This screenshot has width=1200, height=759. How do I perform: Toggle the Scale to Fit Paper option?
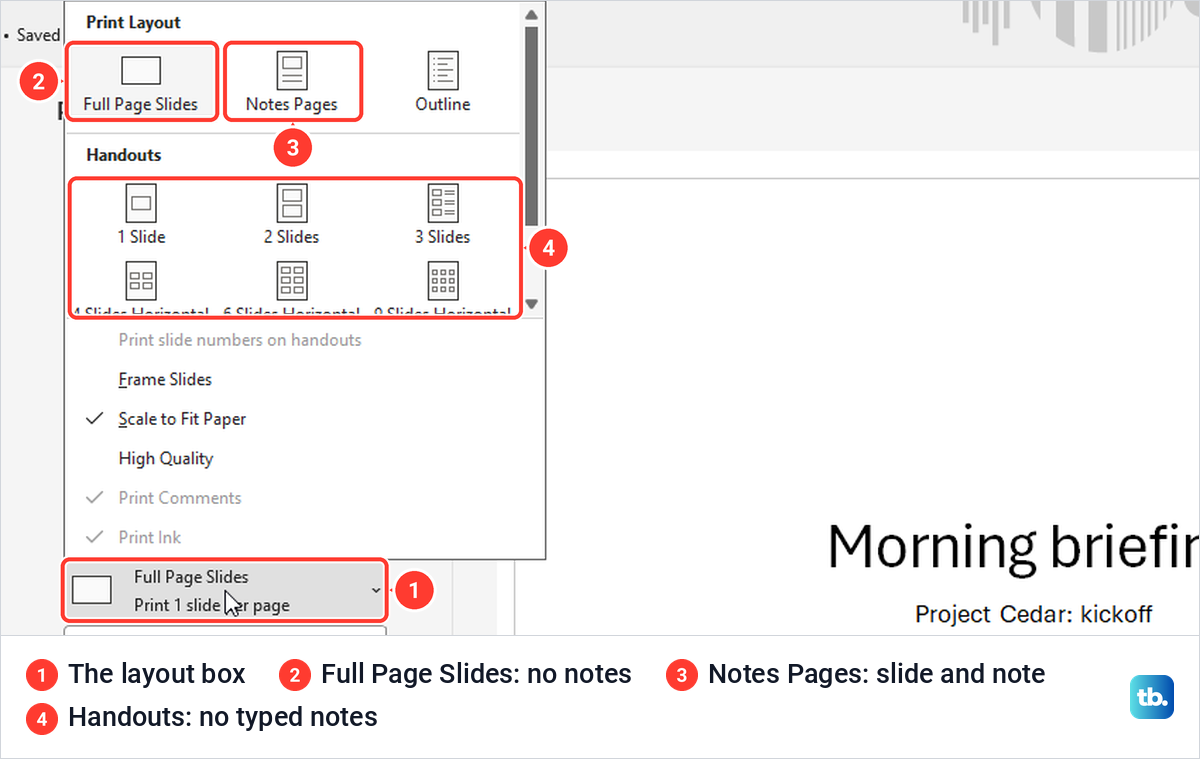tap(182, 419)
